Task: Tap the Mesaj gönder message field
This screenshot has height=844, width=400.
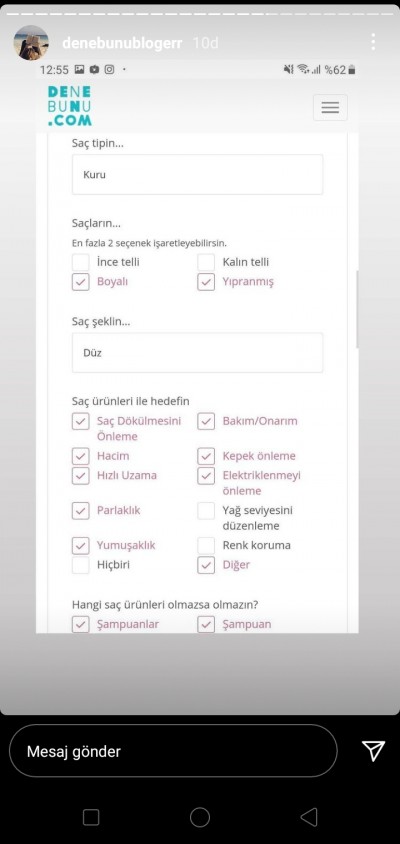Action: 173,751
